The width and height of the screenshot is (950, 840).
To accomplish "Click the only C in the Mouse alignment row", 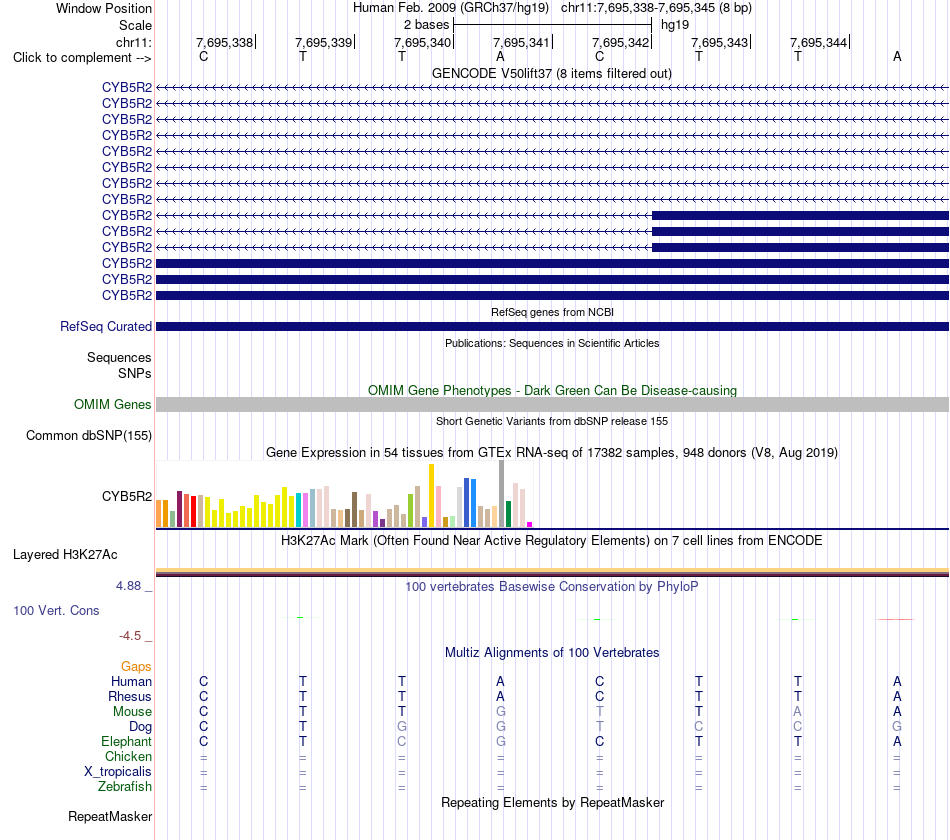I will click(x=204, y=712).
